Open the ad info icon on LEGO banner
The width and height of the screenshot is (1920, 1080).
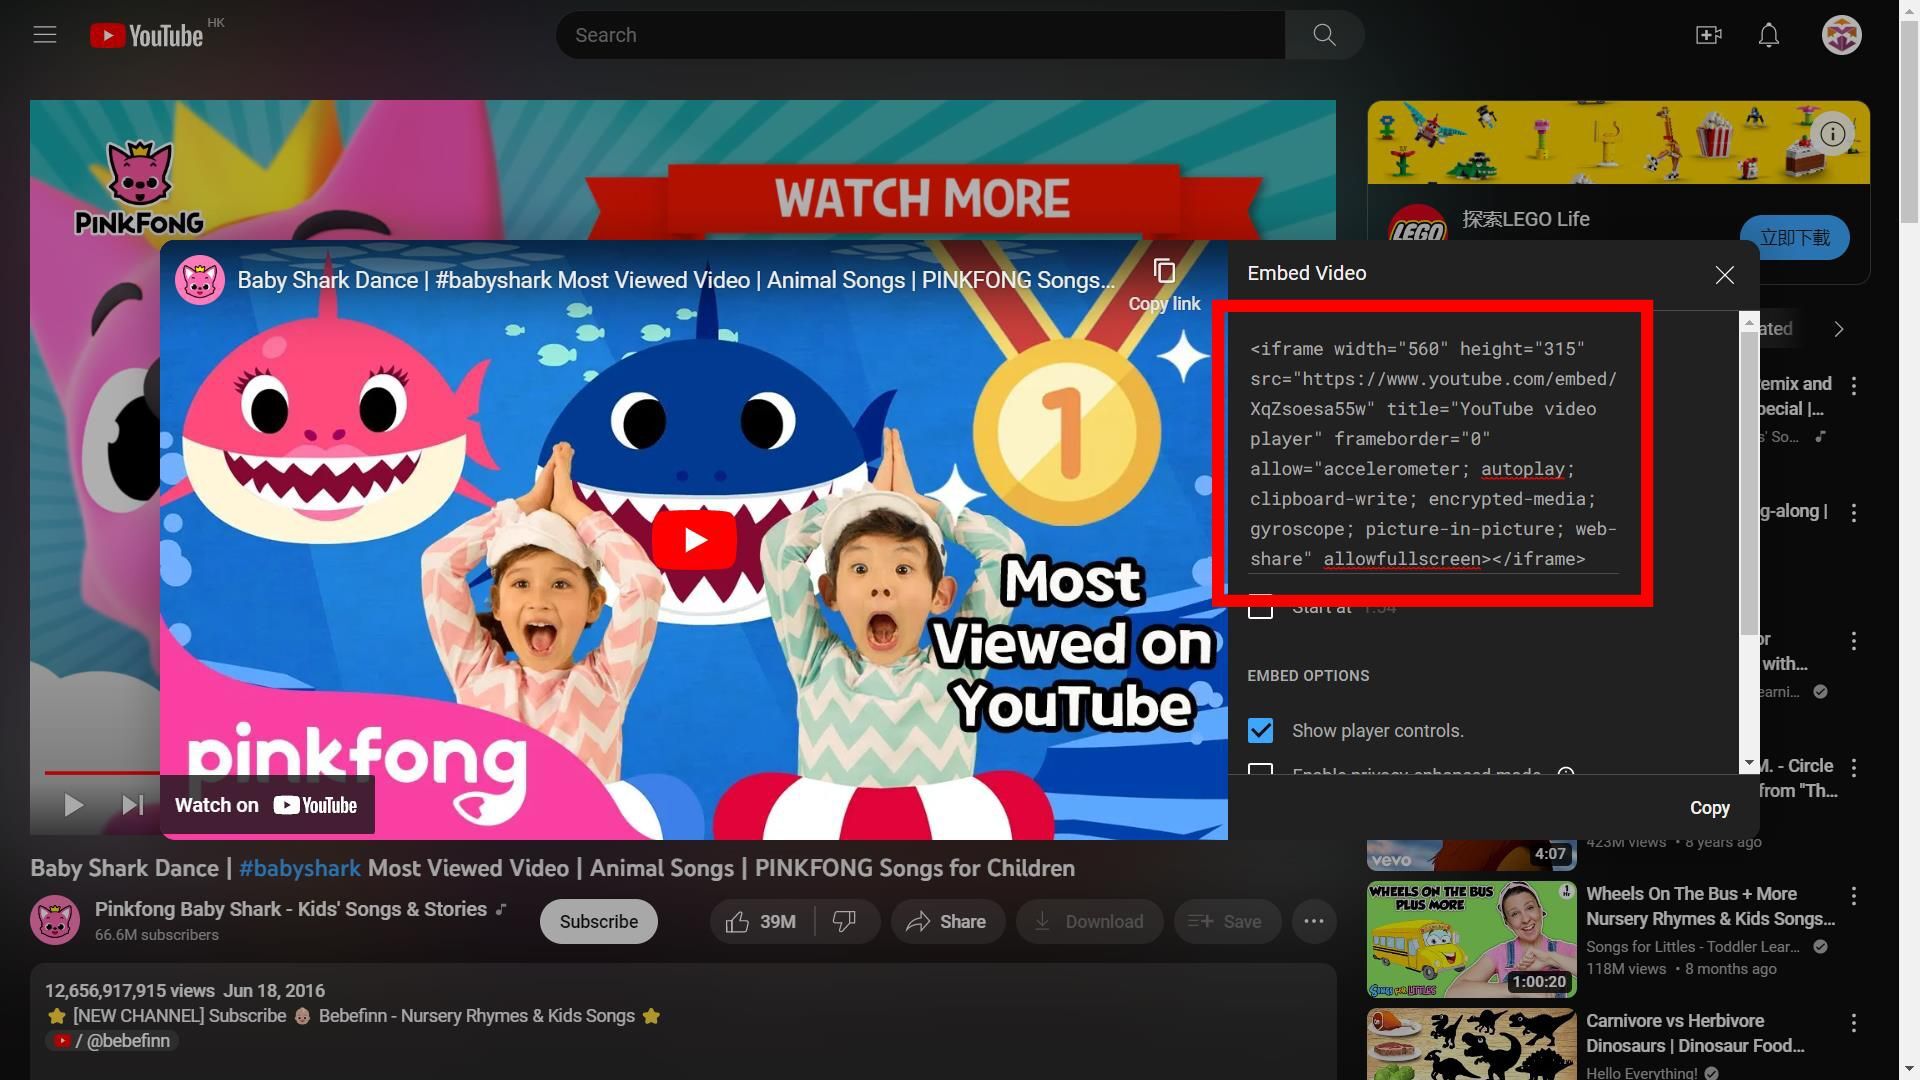1832,134
